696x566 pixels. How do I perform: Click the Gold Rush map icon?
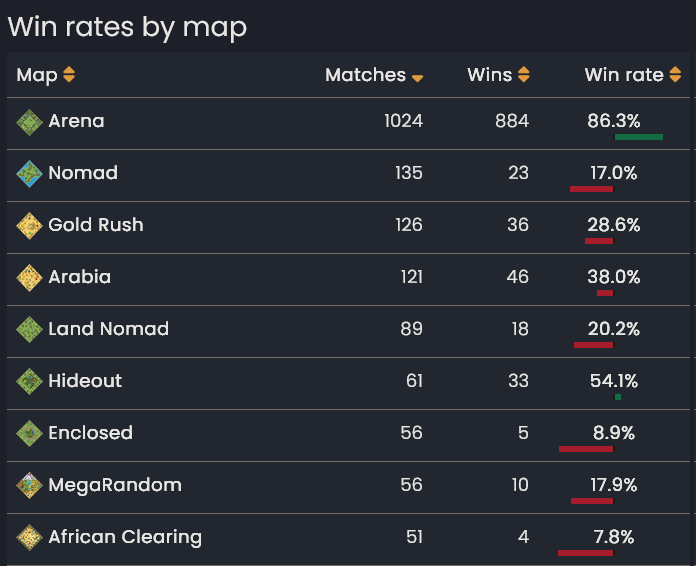click(29, 226)
